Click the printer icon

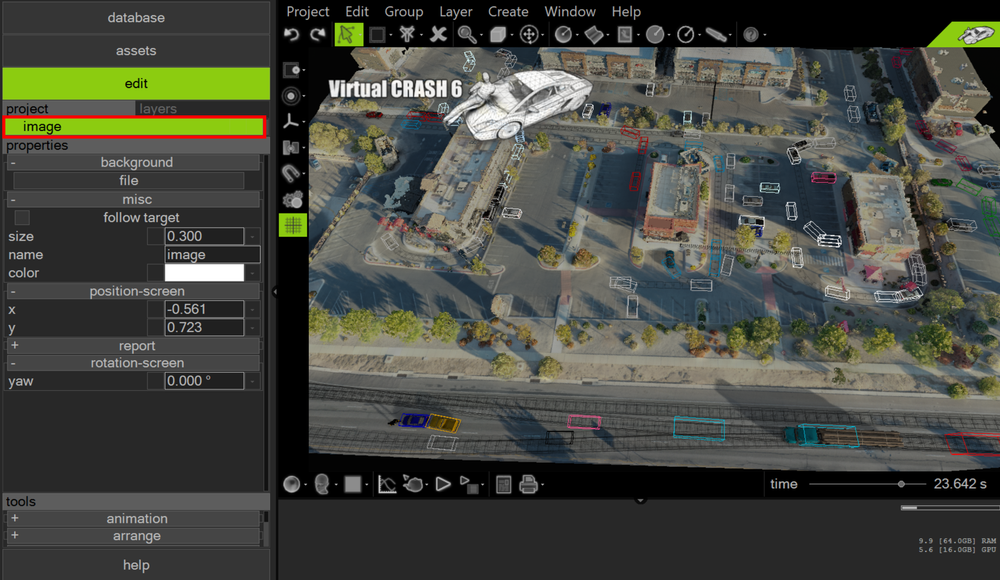pos(528,484)
